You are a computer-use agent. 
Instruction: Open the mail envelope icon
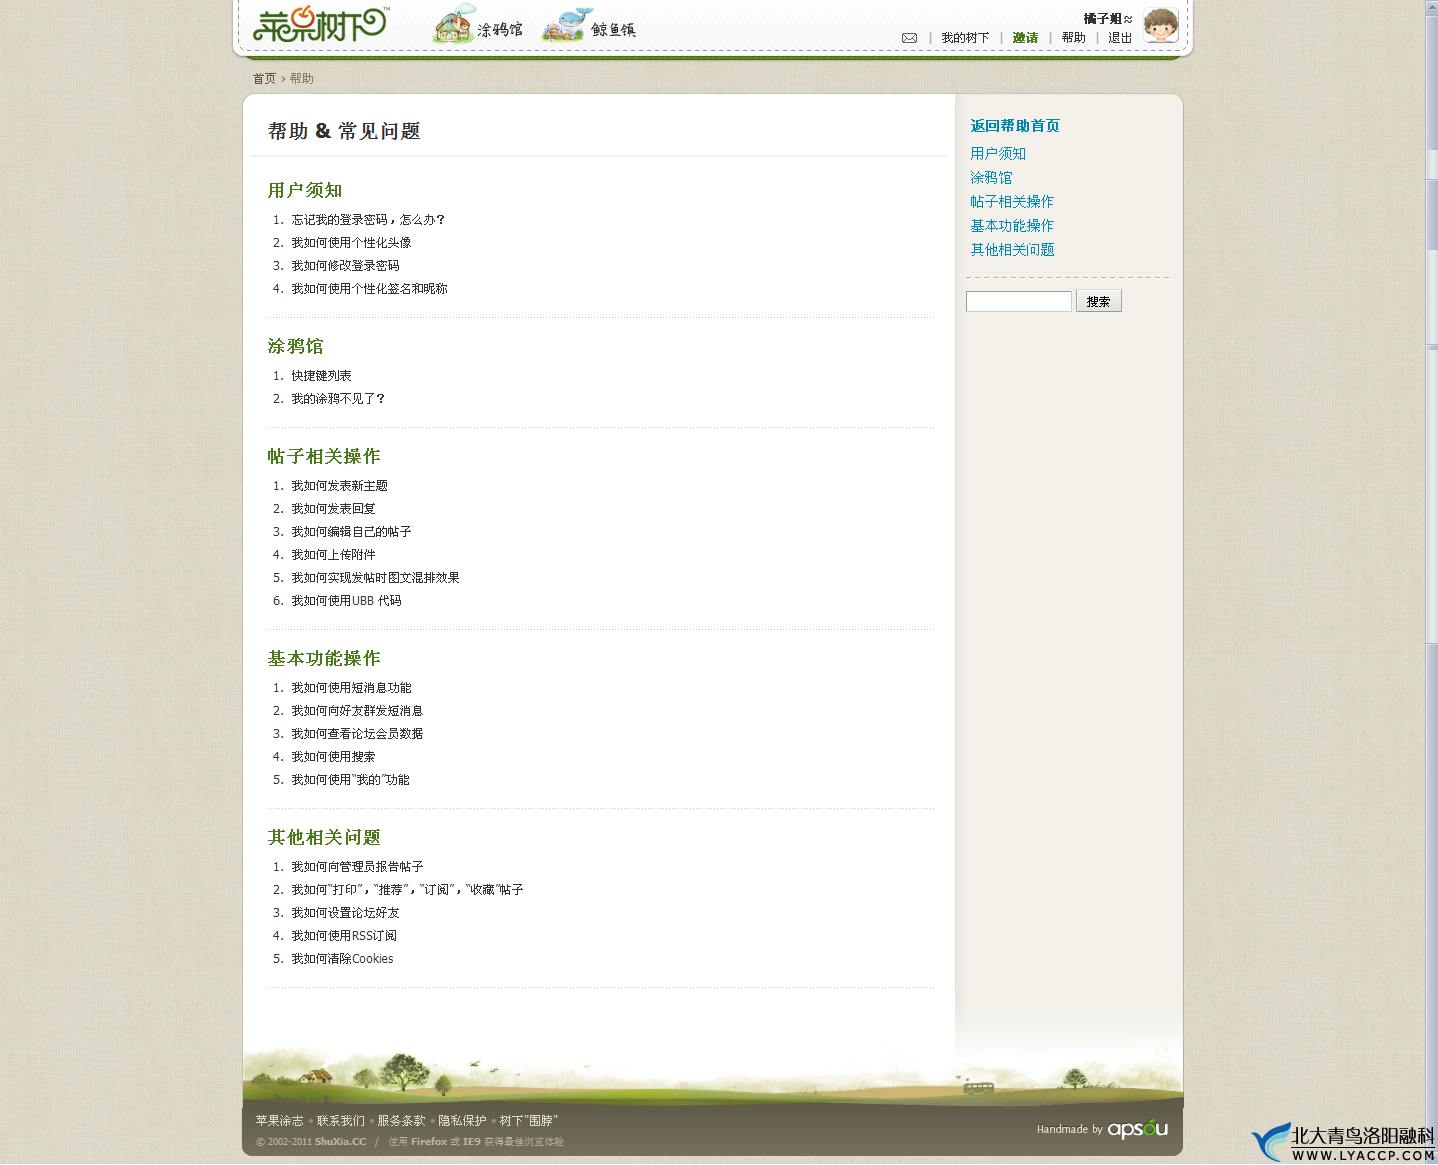click(x=909, y=38)
